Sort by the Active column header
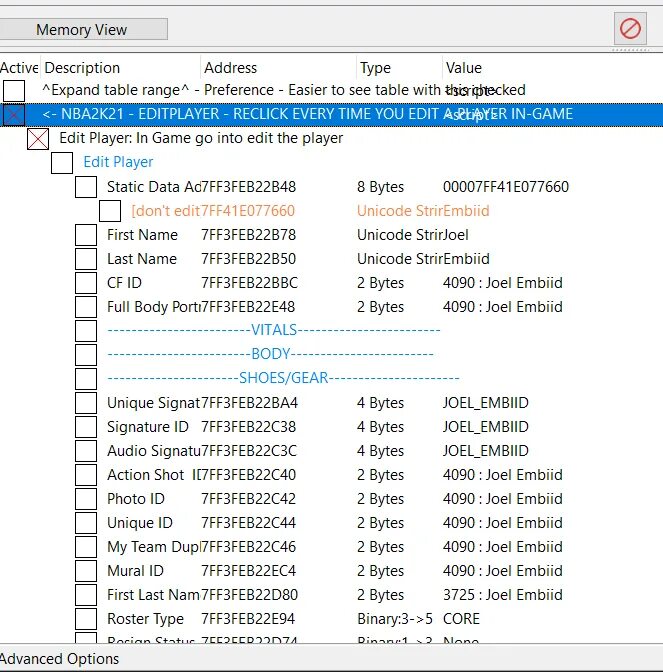 coord(20,68)
